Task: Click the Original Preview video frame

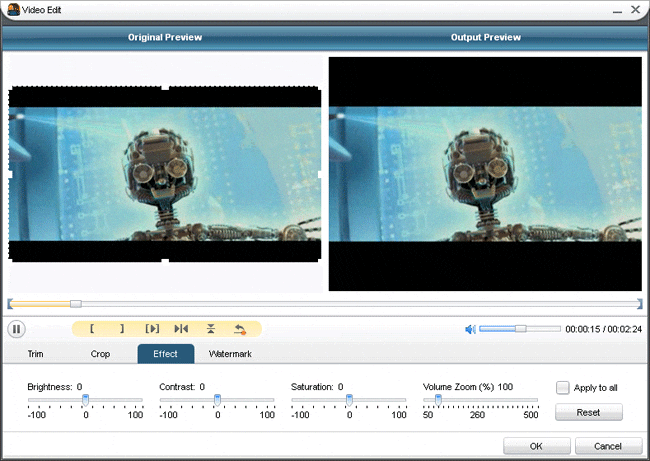Action: click(x=165, y=174)
